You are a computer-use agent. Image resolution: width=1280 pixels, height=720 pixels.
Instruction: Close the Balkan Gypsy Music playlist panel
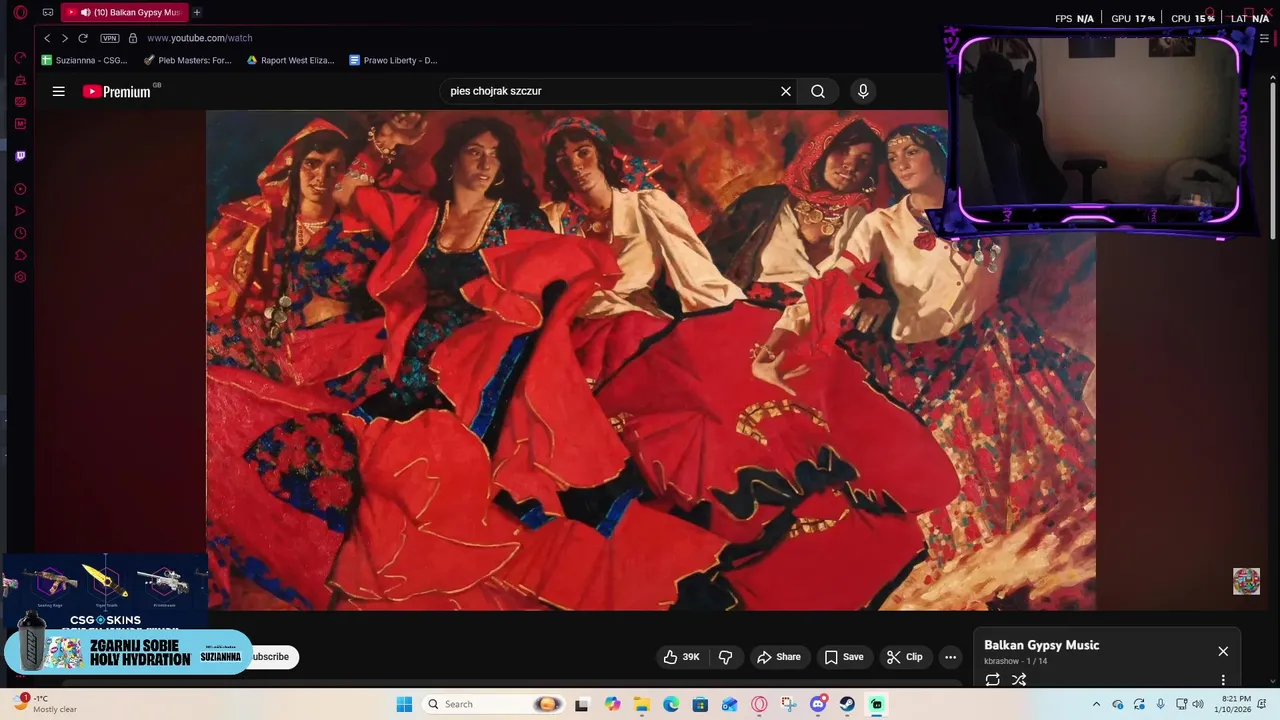coord(1223,651)
